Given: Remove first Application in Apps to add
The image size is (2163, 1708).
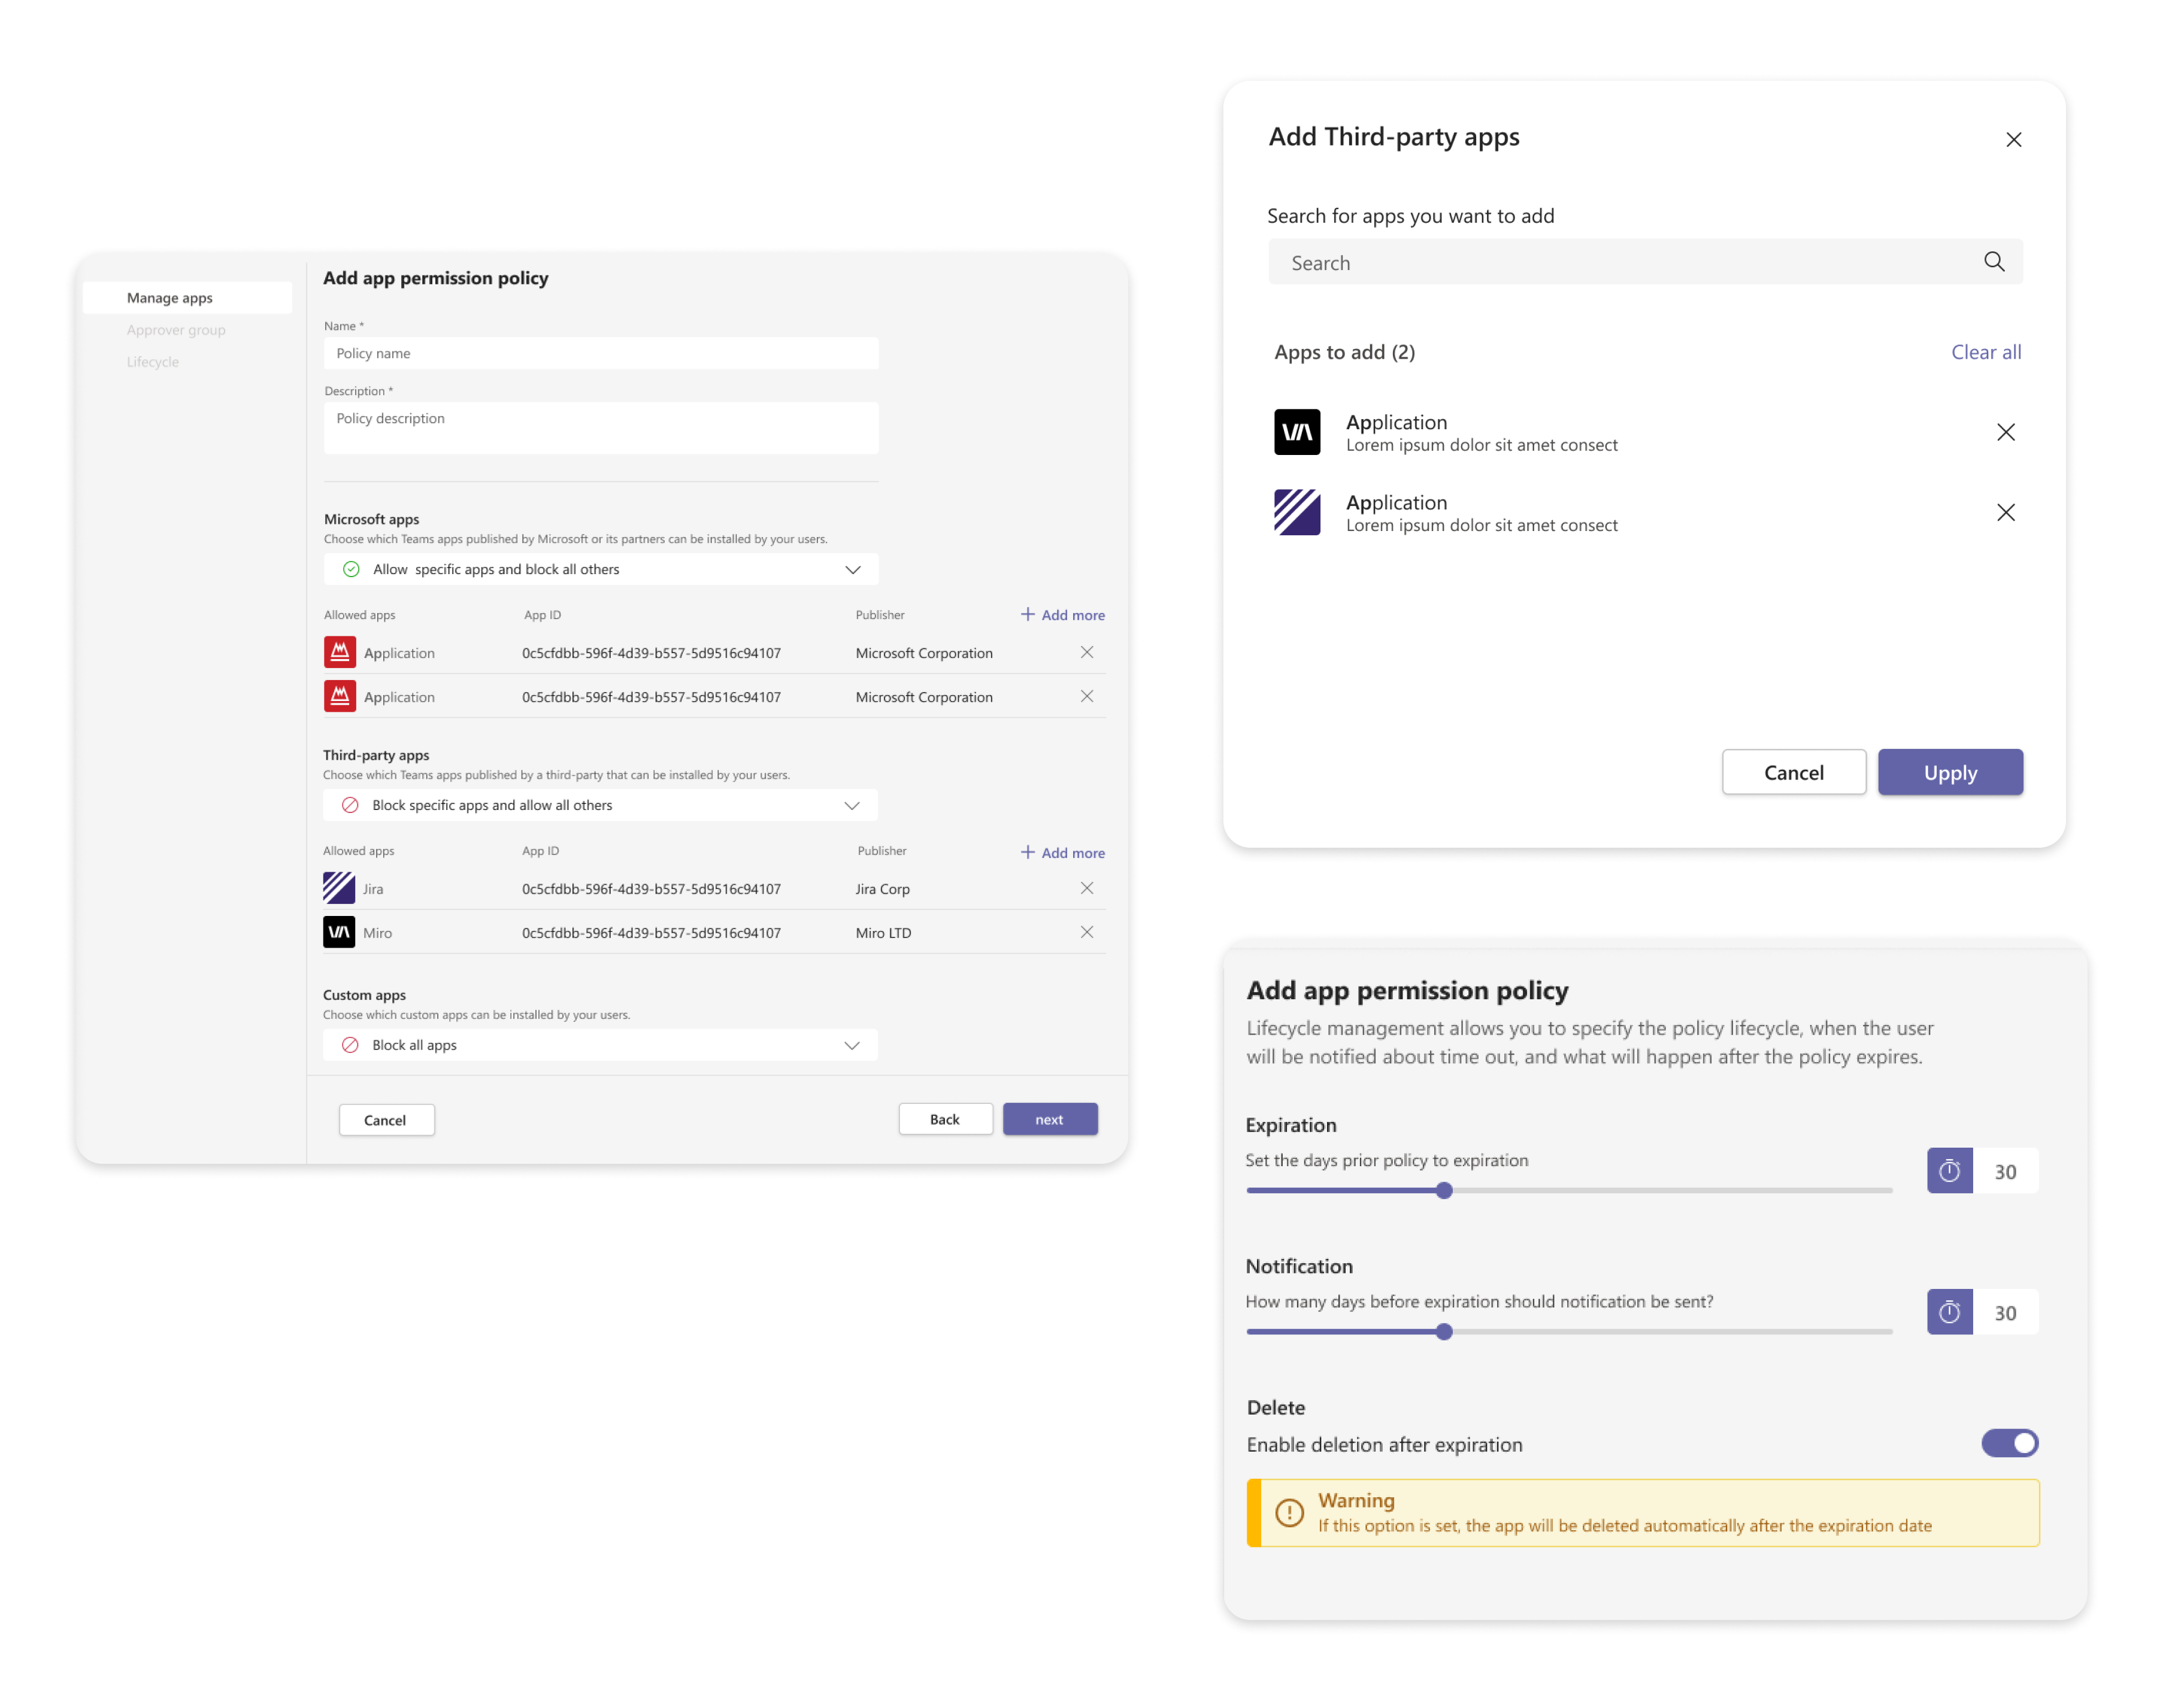Looking at the screenshot, I should (x=2005, y=432).
